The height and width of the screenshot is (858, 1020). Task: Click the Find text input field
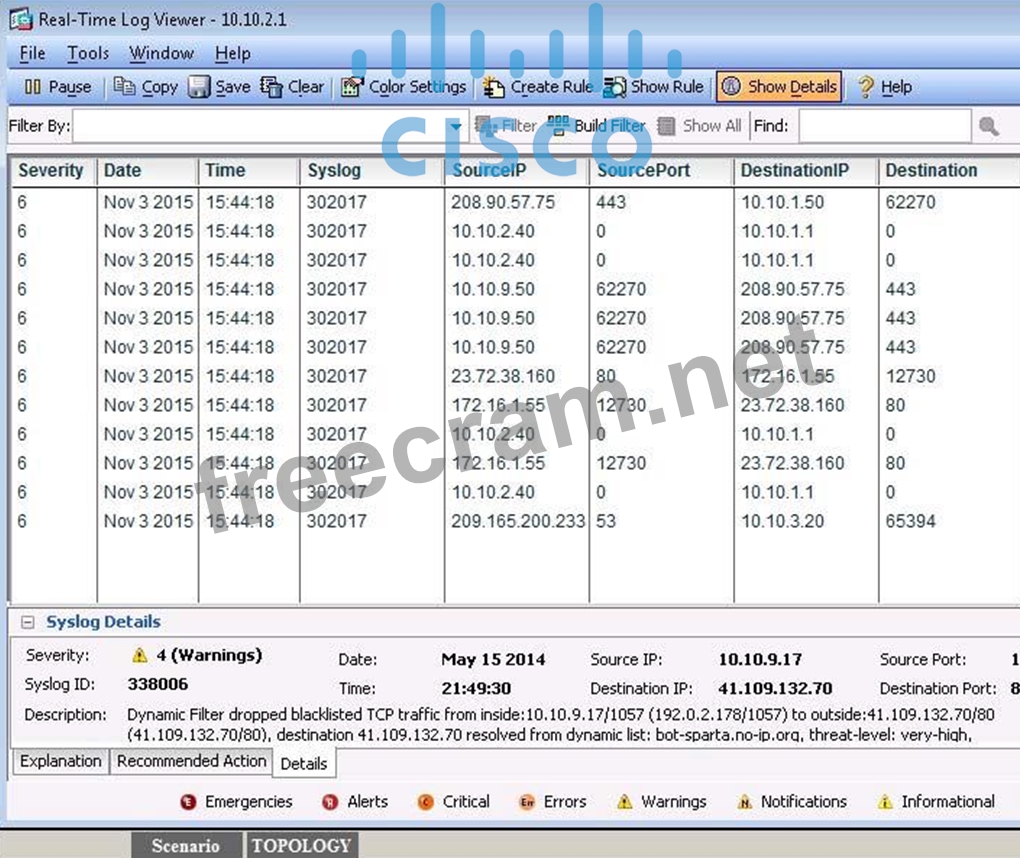point(884,126)
